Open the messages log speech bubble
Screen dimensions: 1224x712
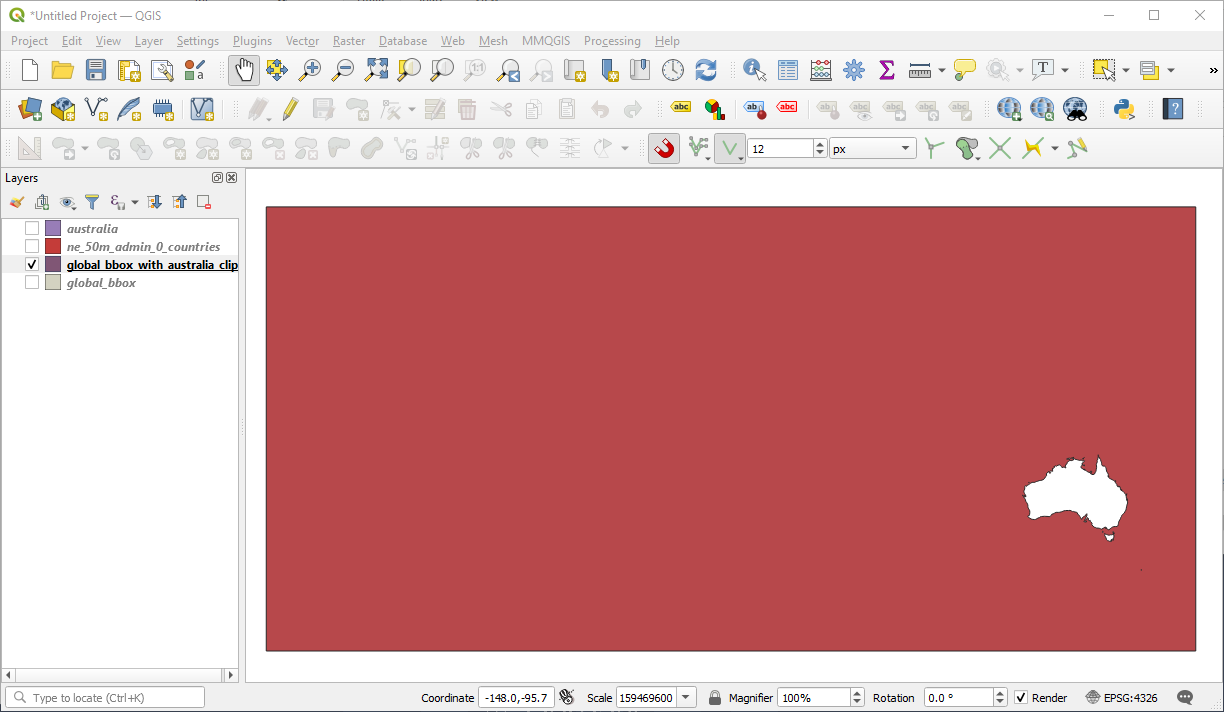pos(1186,697)
